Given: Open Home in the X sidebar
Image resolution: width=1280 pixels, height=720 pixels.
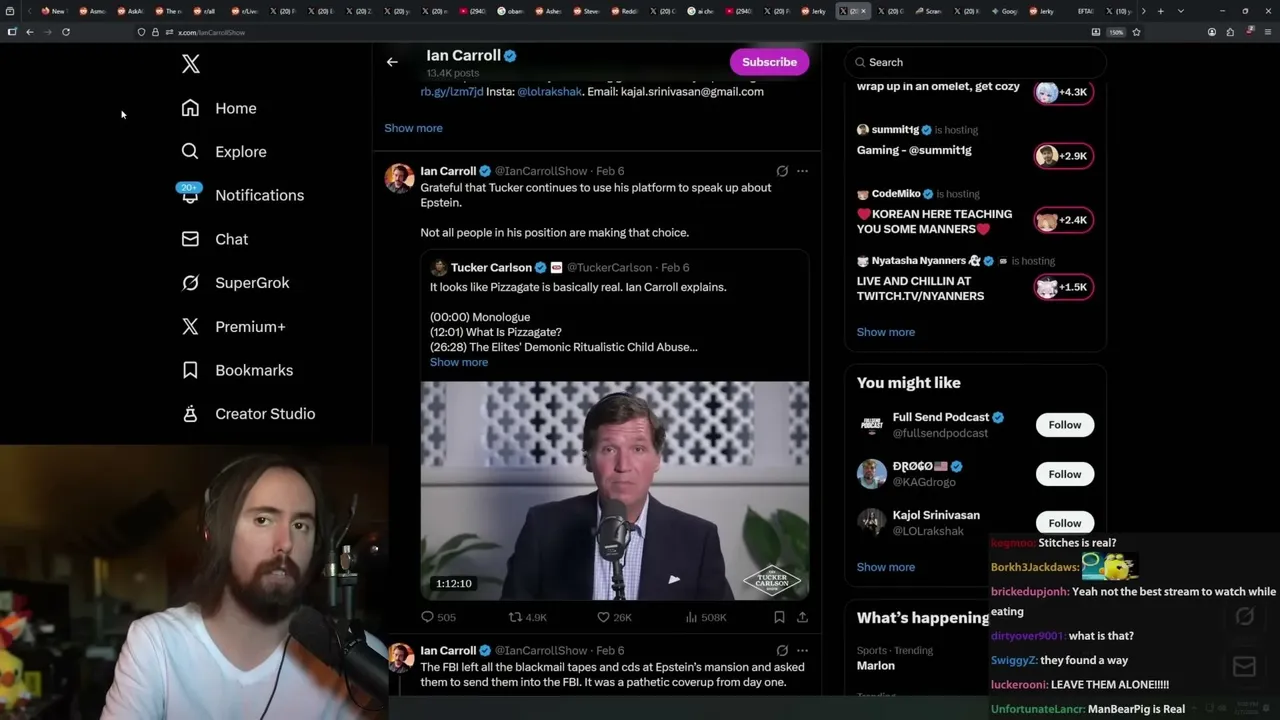Looking at the screenshot, I should (x=236, y=108).
